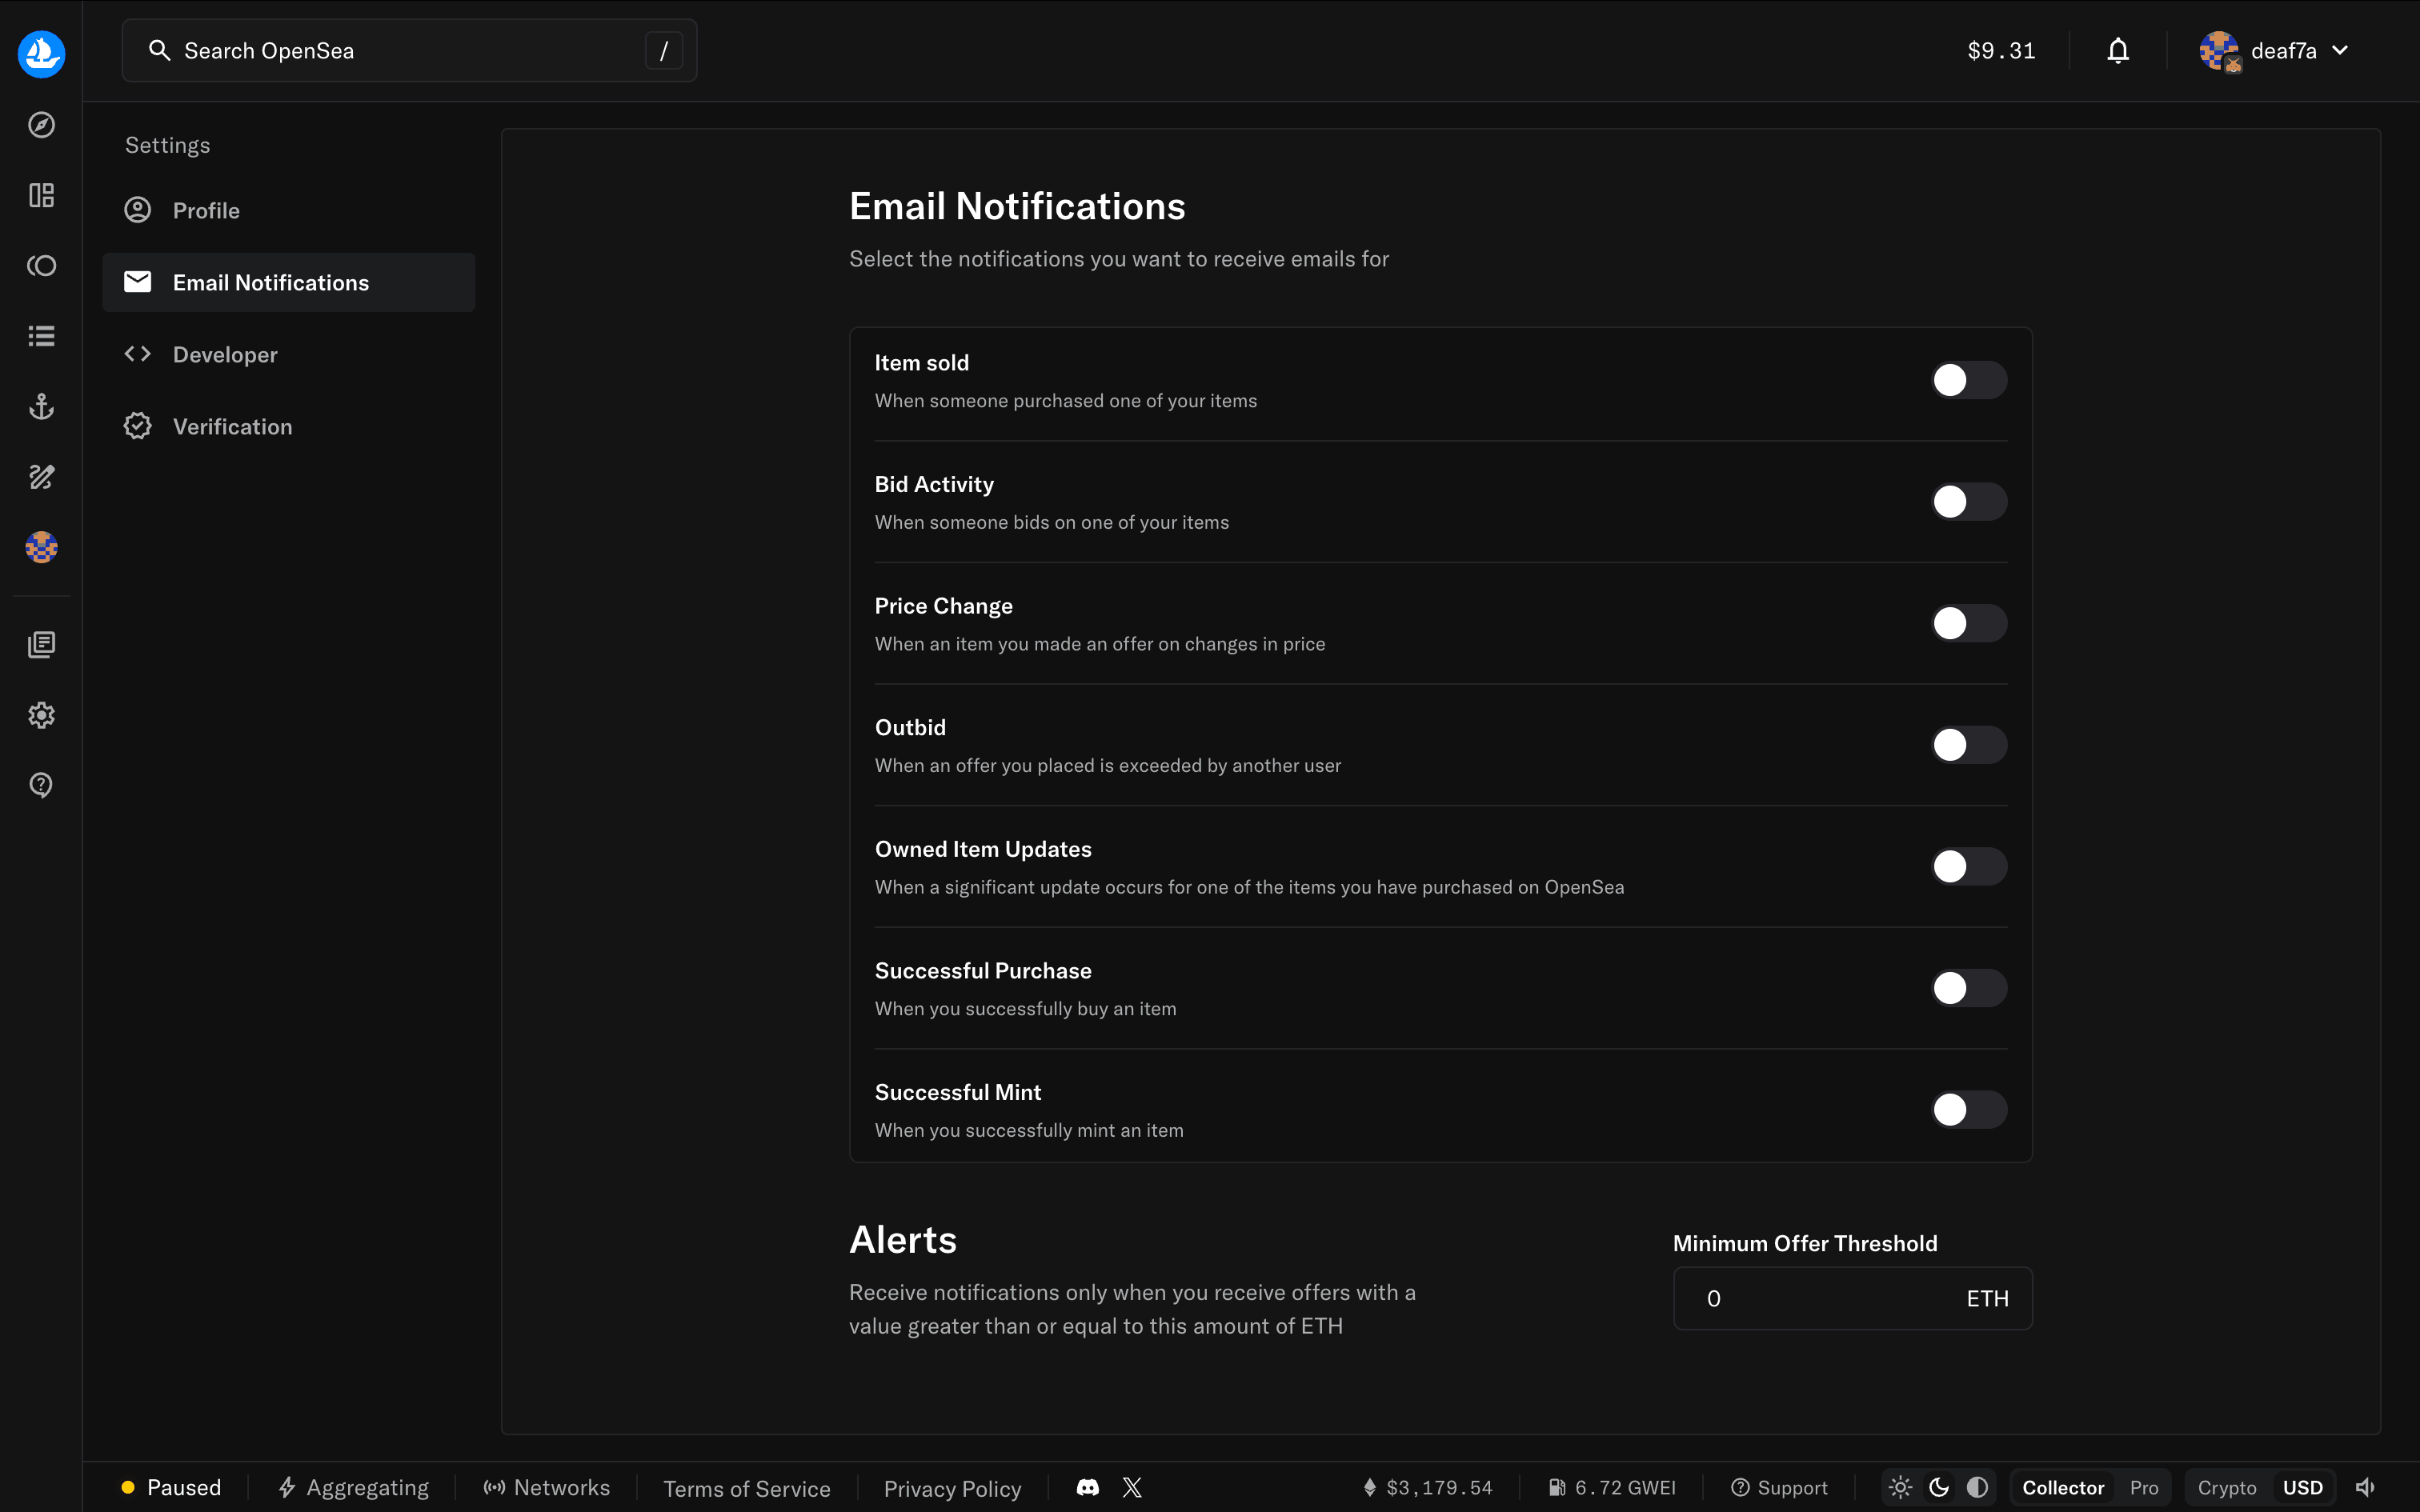
Task: Switch to dark mode moon icon
Action: pos(1938,1487)
